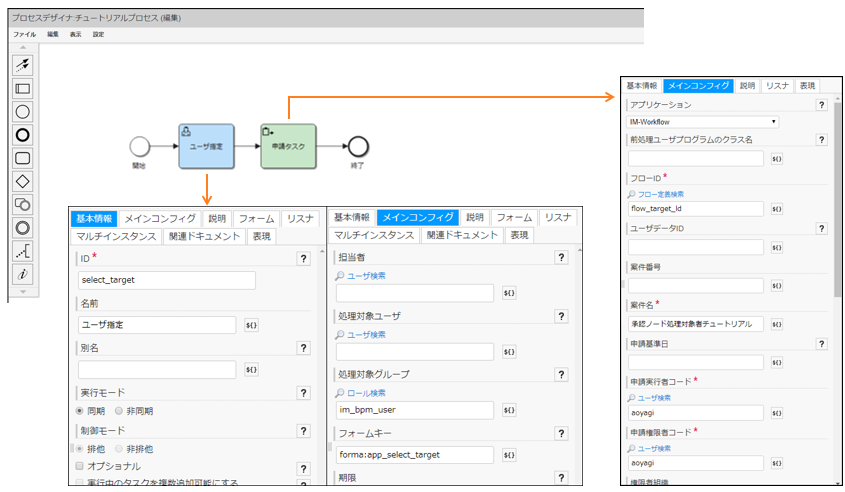Select the connection arrow tool in palette
This screenshot has height=492, width=845.
23,65
